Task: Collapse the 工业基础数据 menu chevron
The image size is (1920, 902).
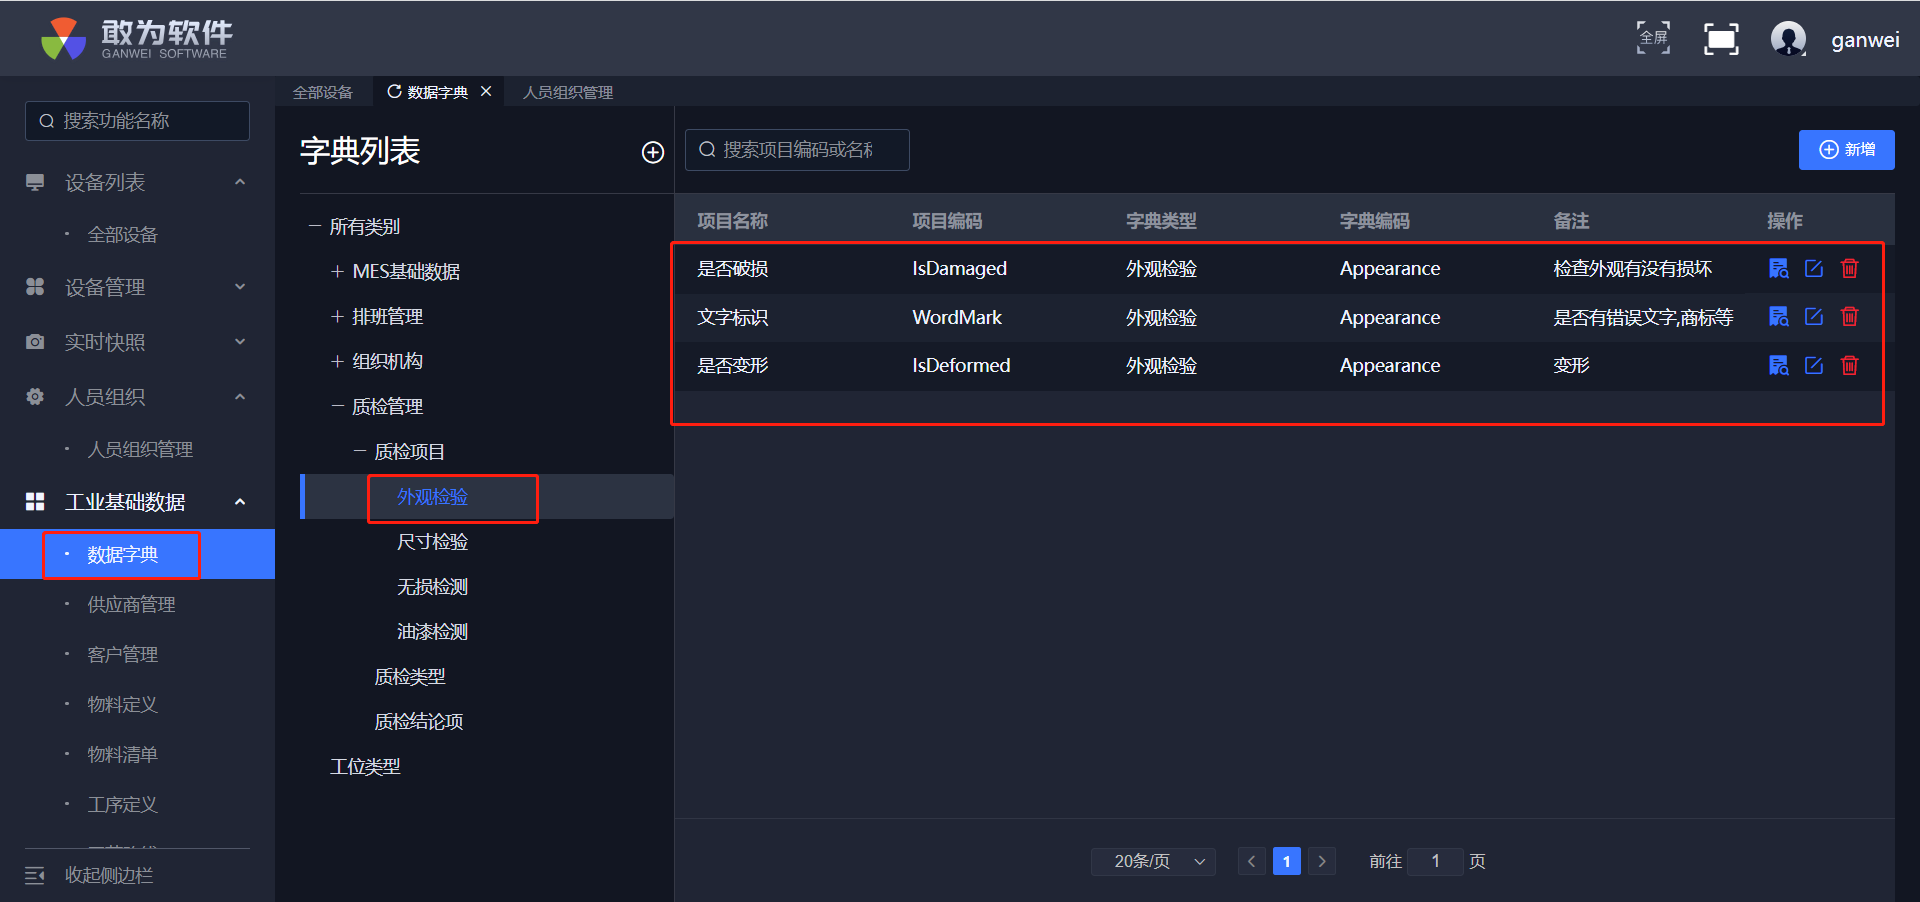Action: point(240,501)
